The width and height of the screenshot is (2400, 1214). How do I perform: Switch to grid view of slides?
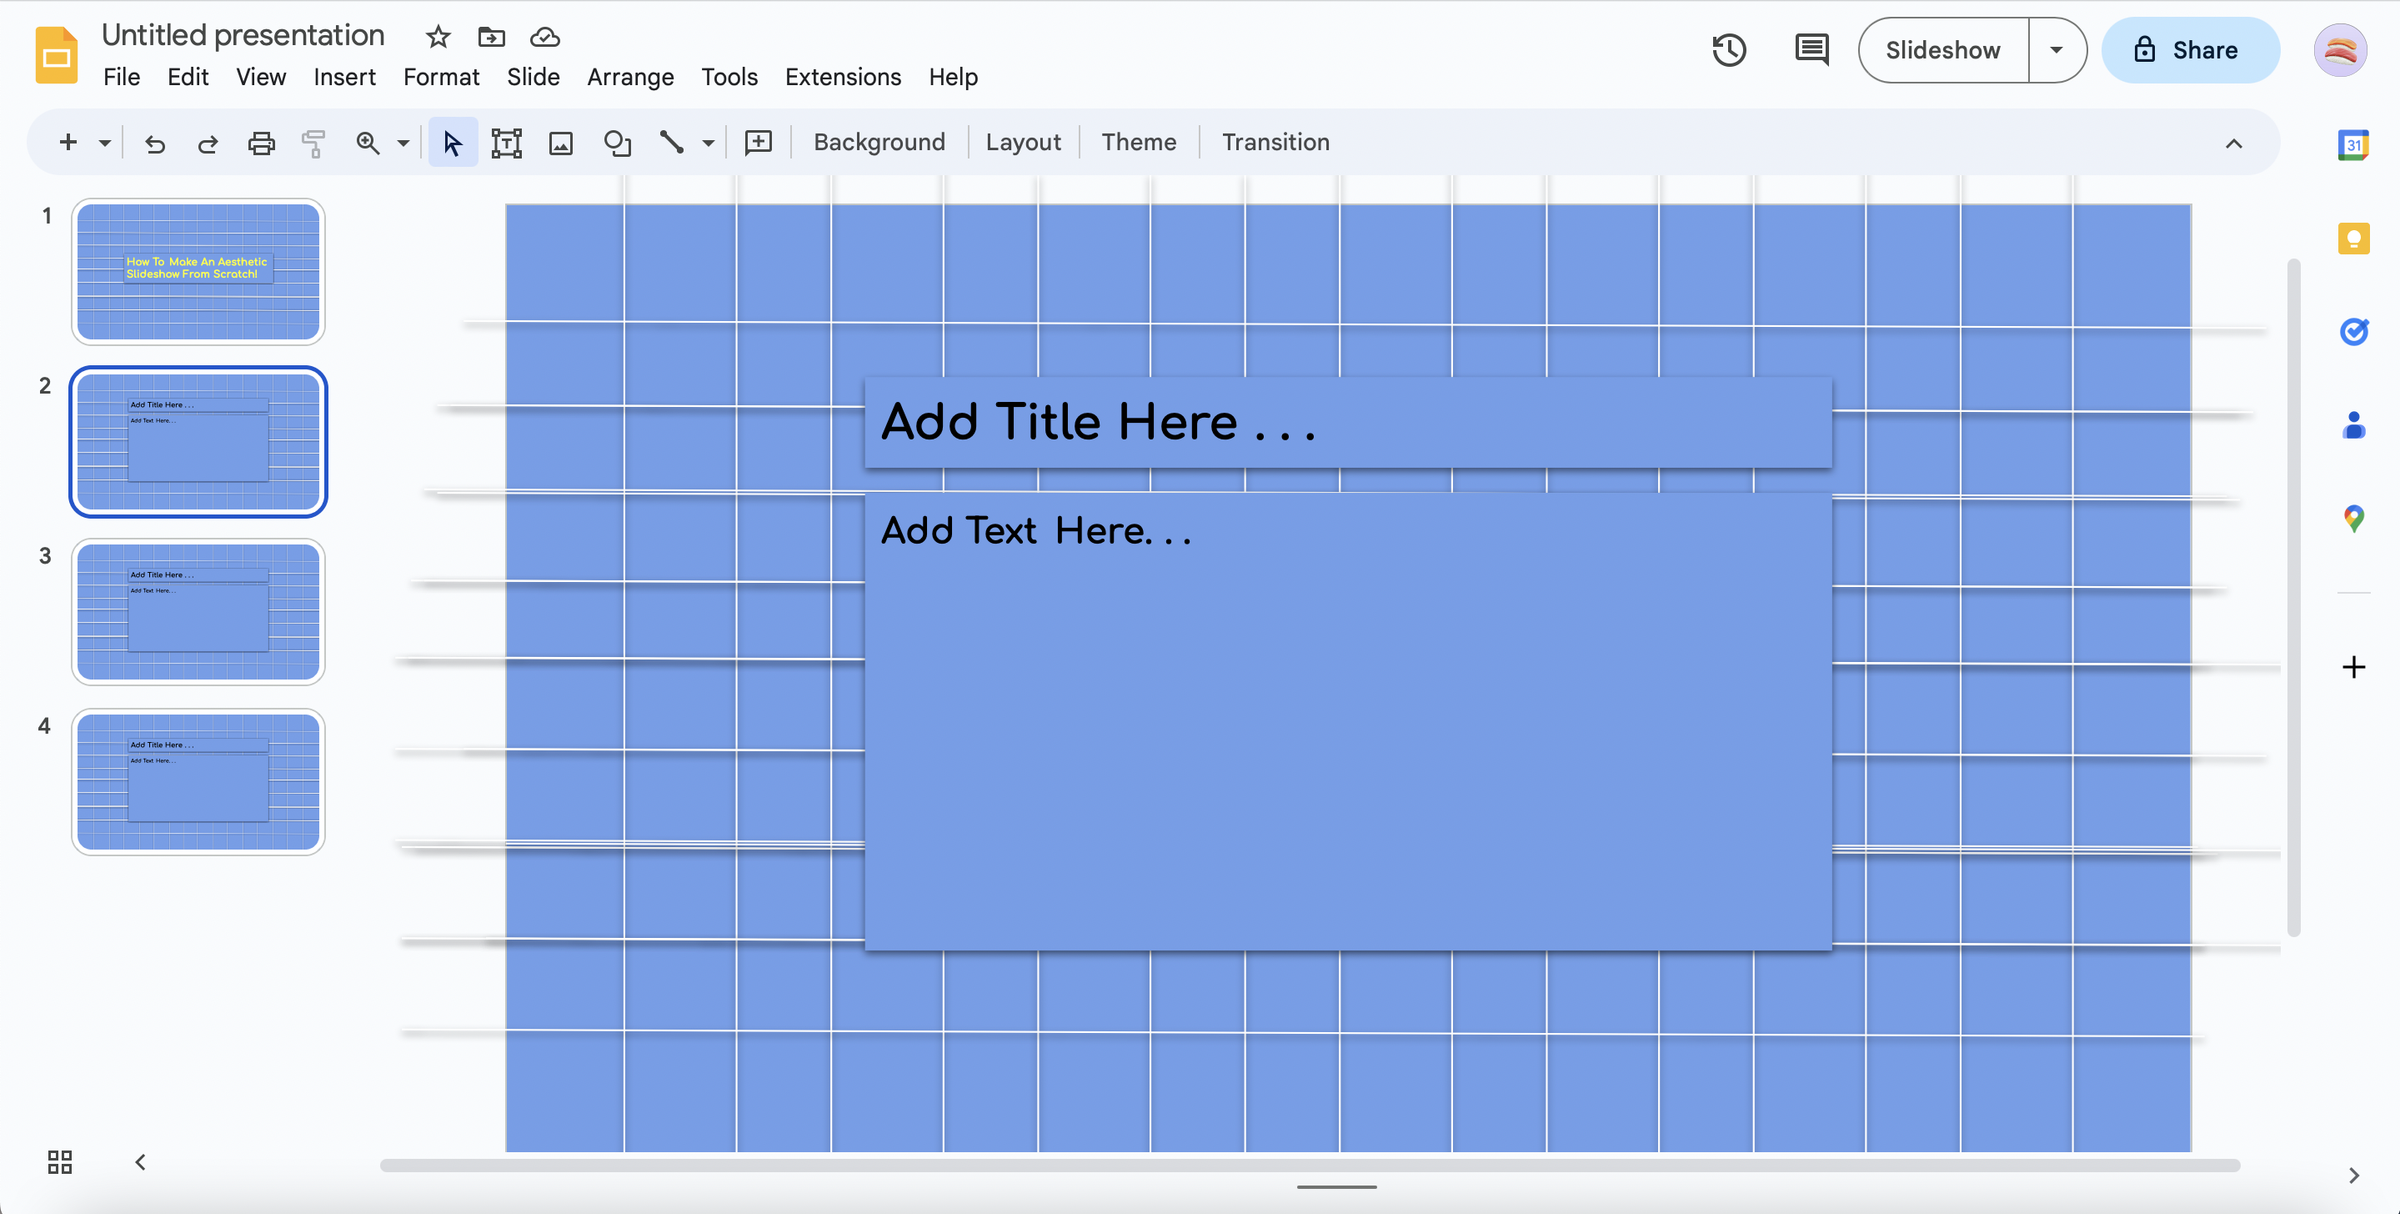click(x=59, y=1162)
